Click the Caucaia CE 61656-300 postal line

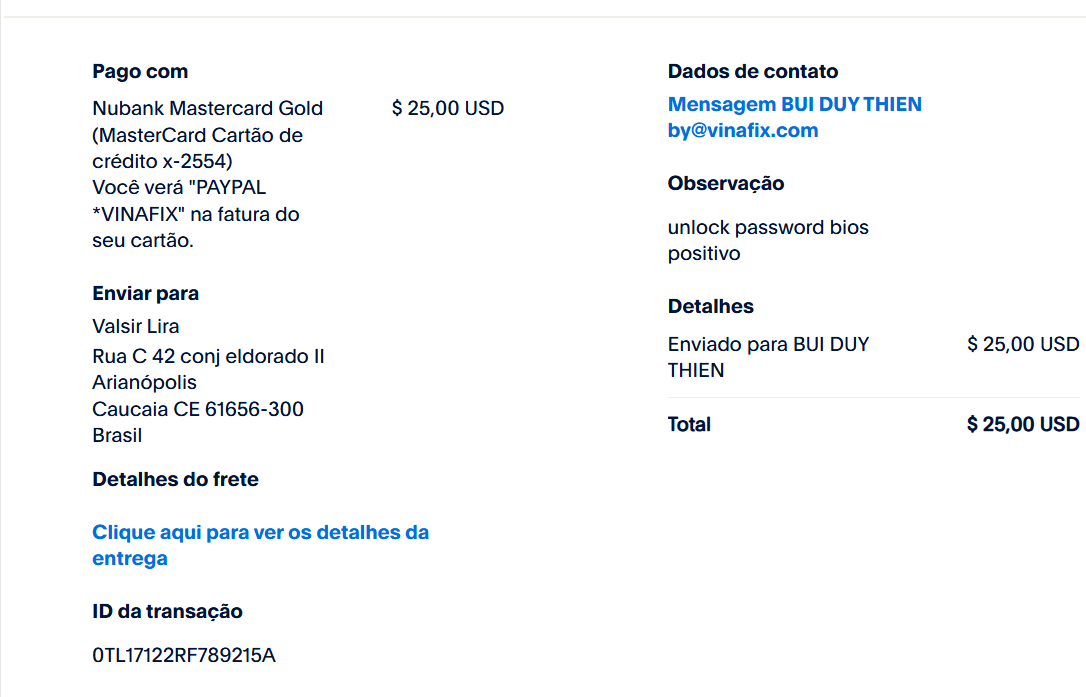[197, 409]
